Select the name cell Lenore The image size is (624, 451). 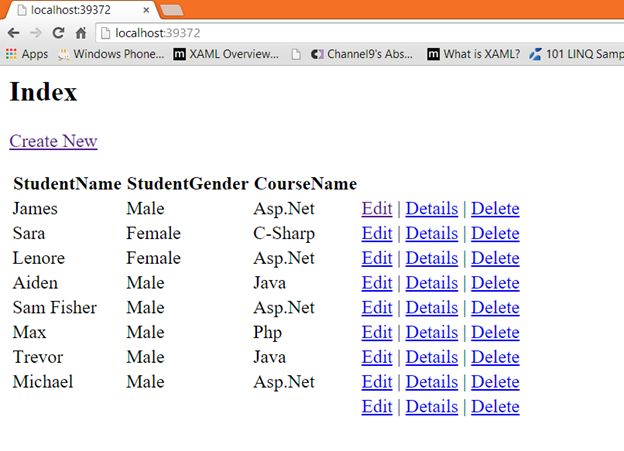39,258
